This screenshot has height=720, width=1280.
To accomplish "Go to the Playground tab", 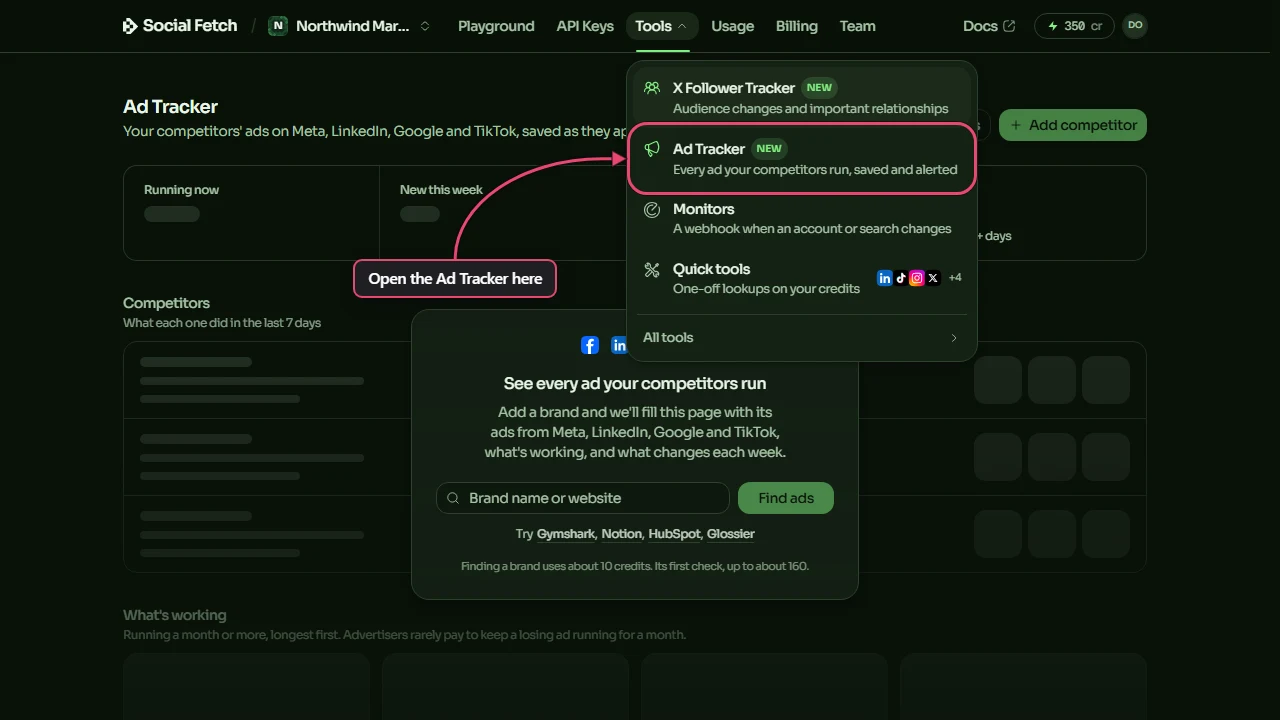I will pos(496,26).
